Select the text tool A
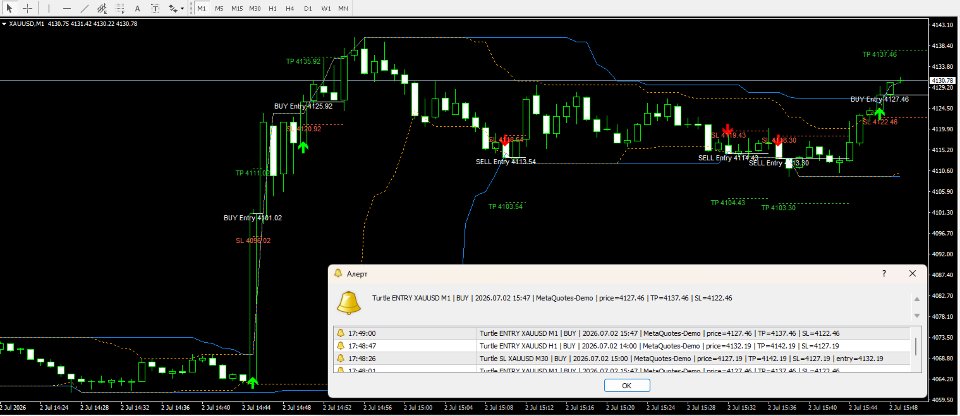The width and height of the screenshot is (960, 416). (x=138, y=9)
